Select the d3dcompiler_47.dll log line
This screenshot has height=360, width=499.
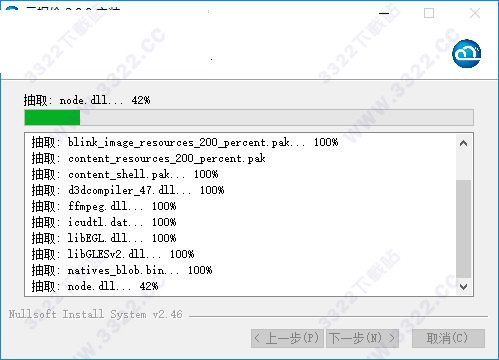(128, 190)
